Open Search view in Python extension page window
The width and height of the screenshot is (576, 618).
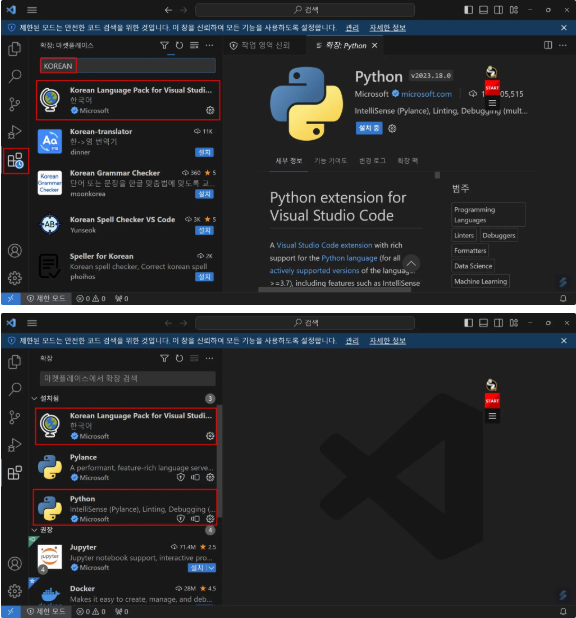(15, 76)
